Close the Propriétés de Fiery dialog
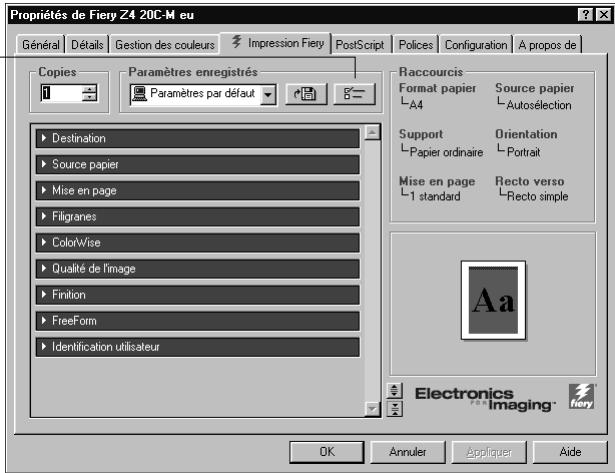The image size is (615, 473). click(x=603, y=15)
